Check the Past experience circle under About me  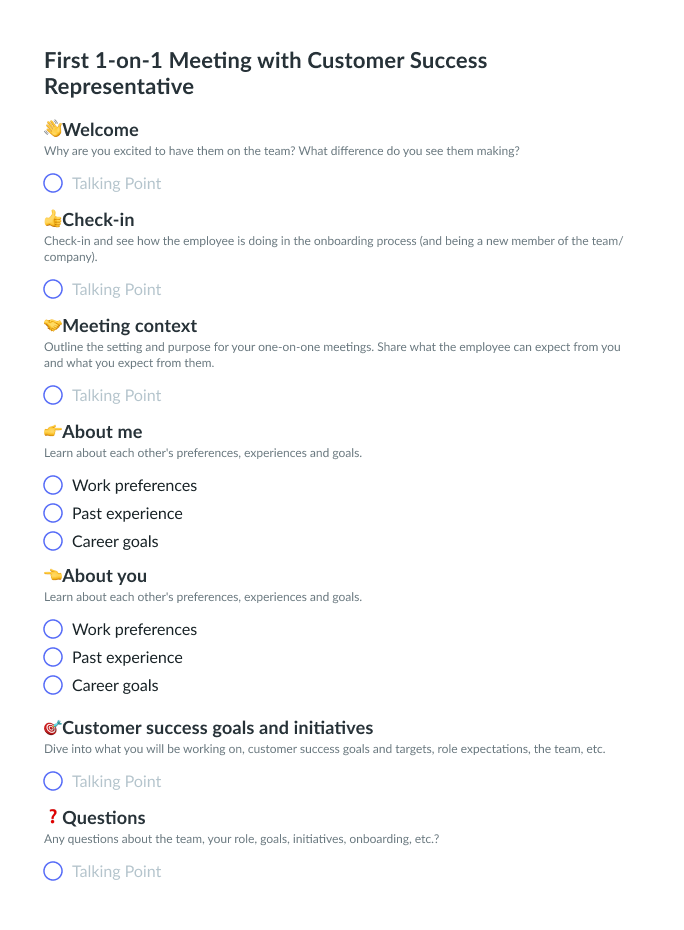coord(53,513)
